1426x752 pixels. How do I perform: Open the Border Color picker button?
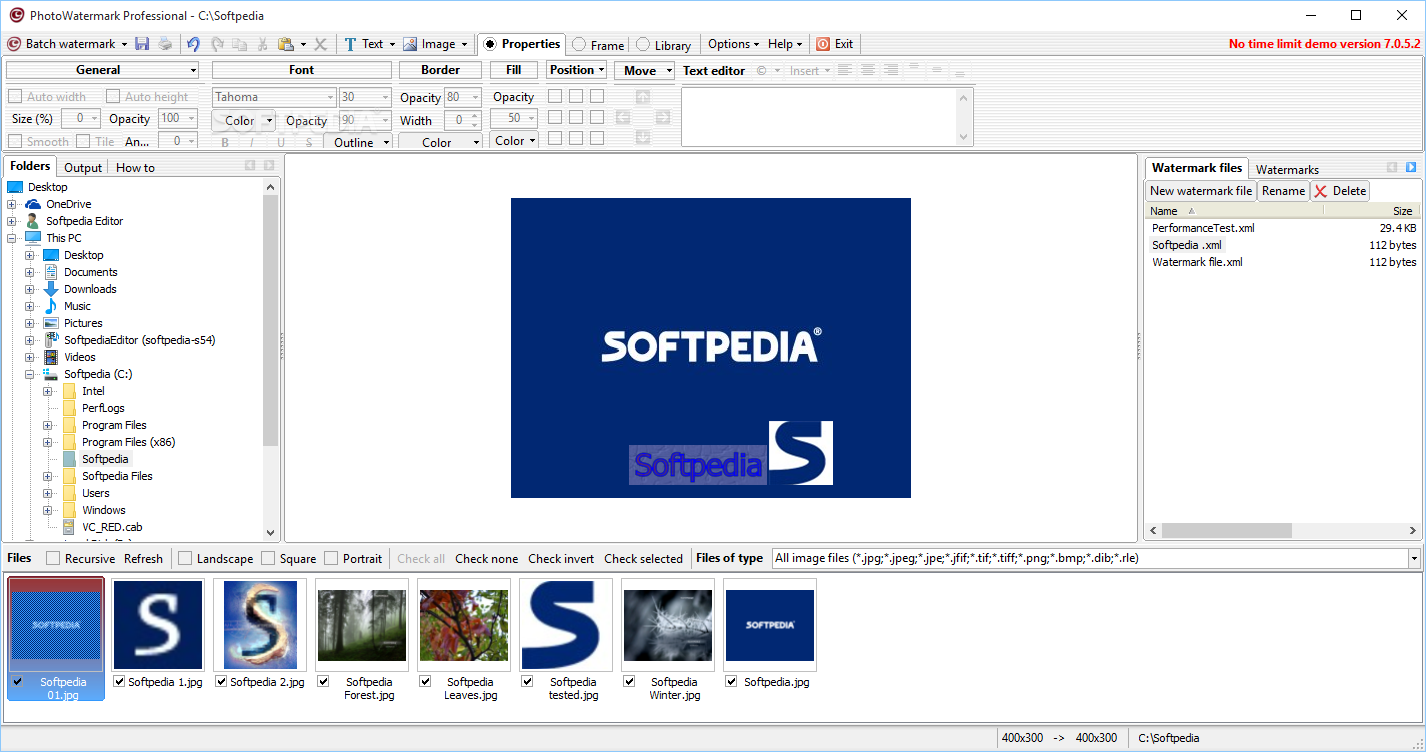point(440,142)
